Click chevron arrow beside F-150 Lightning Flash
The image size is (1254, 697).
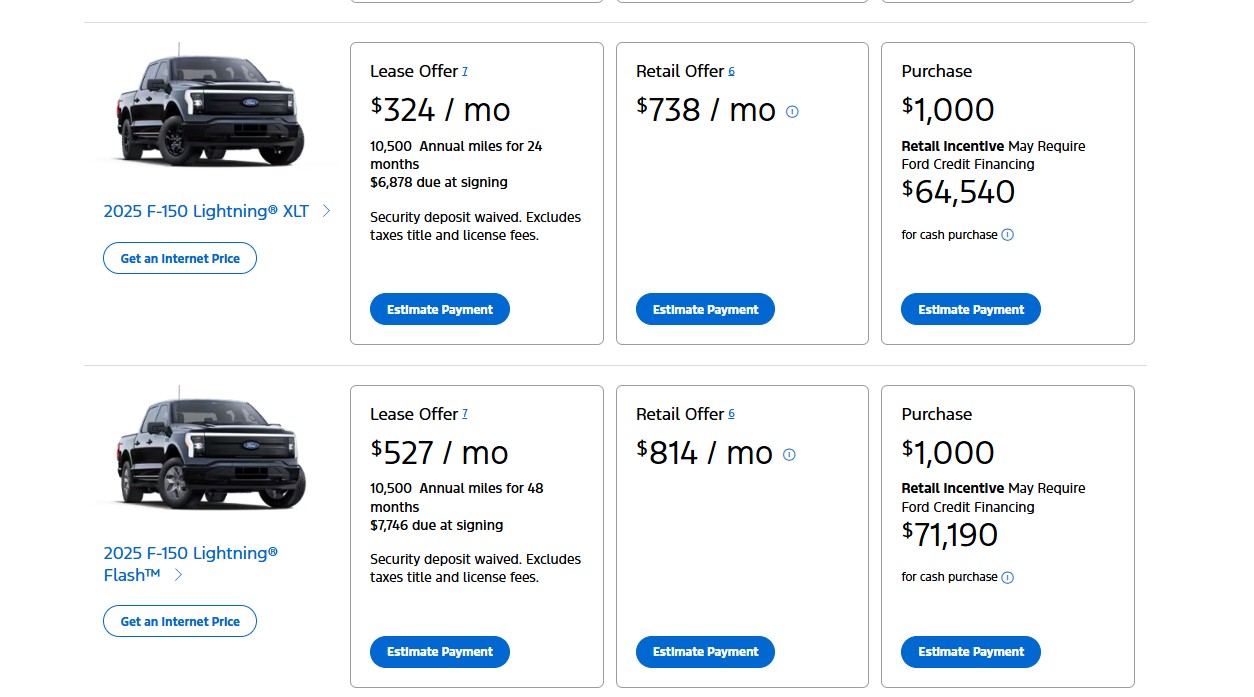click(178, 575)
